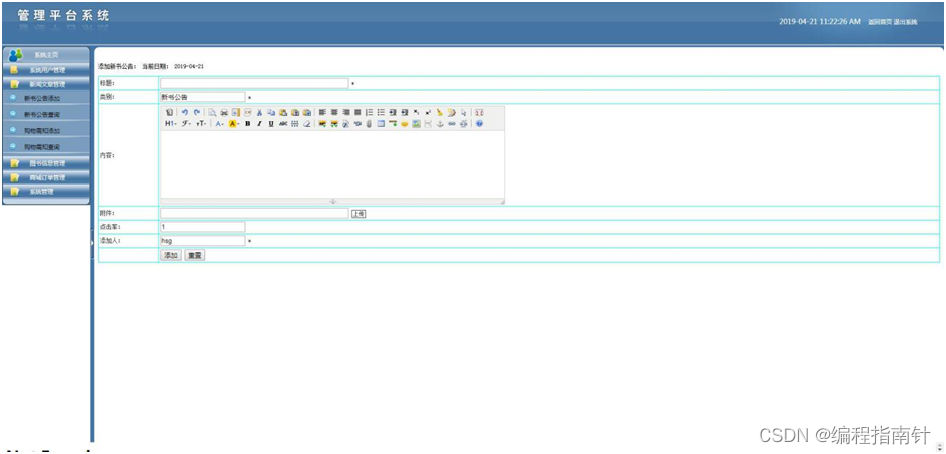This screenshot has width=946, height=454.
Task: Click the 点击率 field showing 1
Action: click(203, 227)
